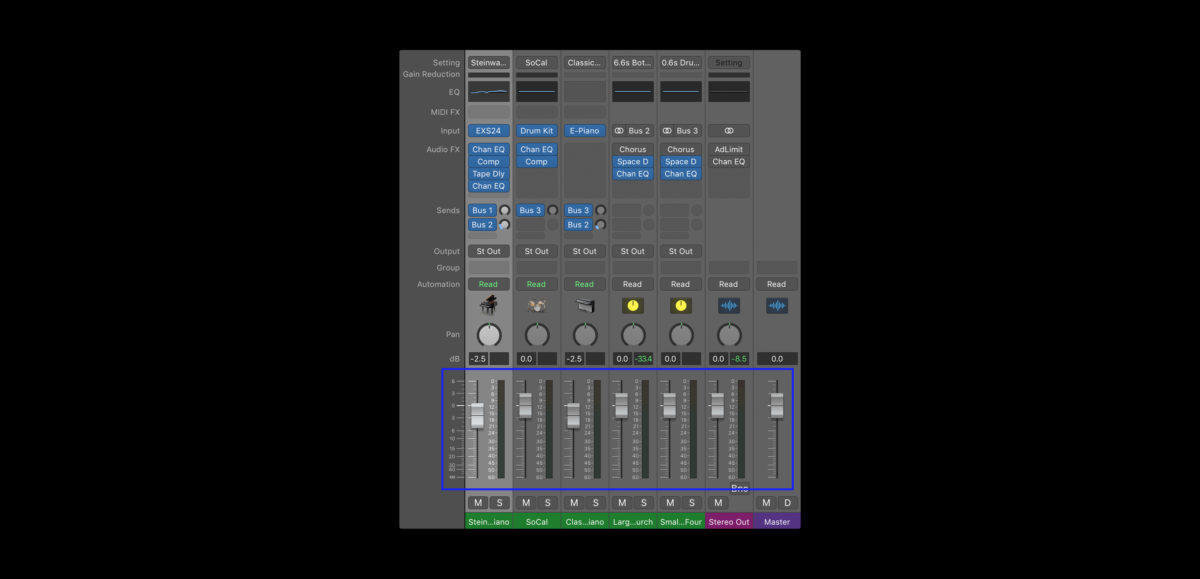Screen dimensions: 1200x579
Task: Click the yellow clock icon on Smal...Four bus
Action: point(680,305)
